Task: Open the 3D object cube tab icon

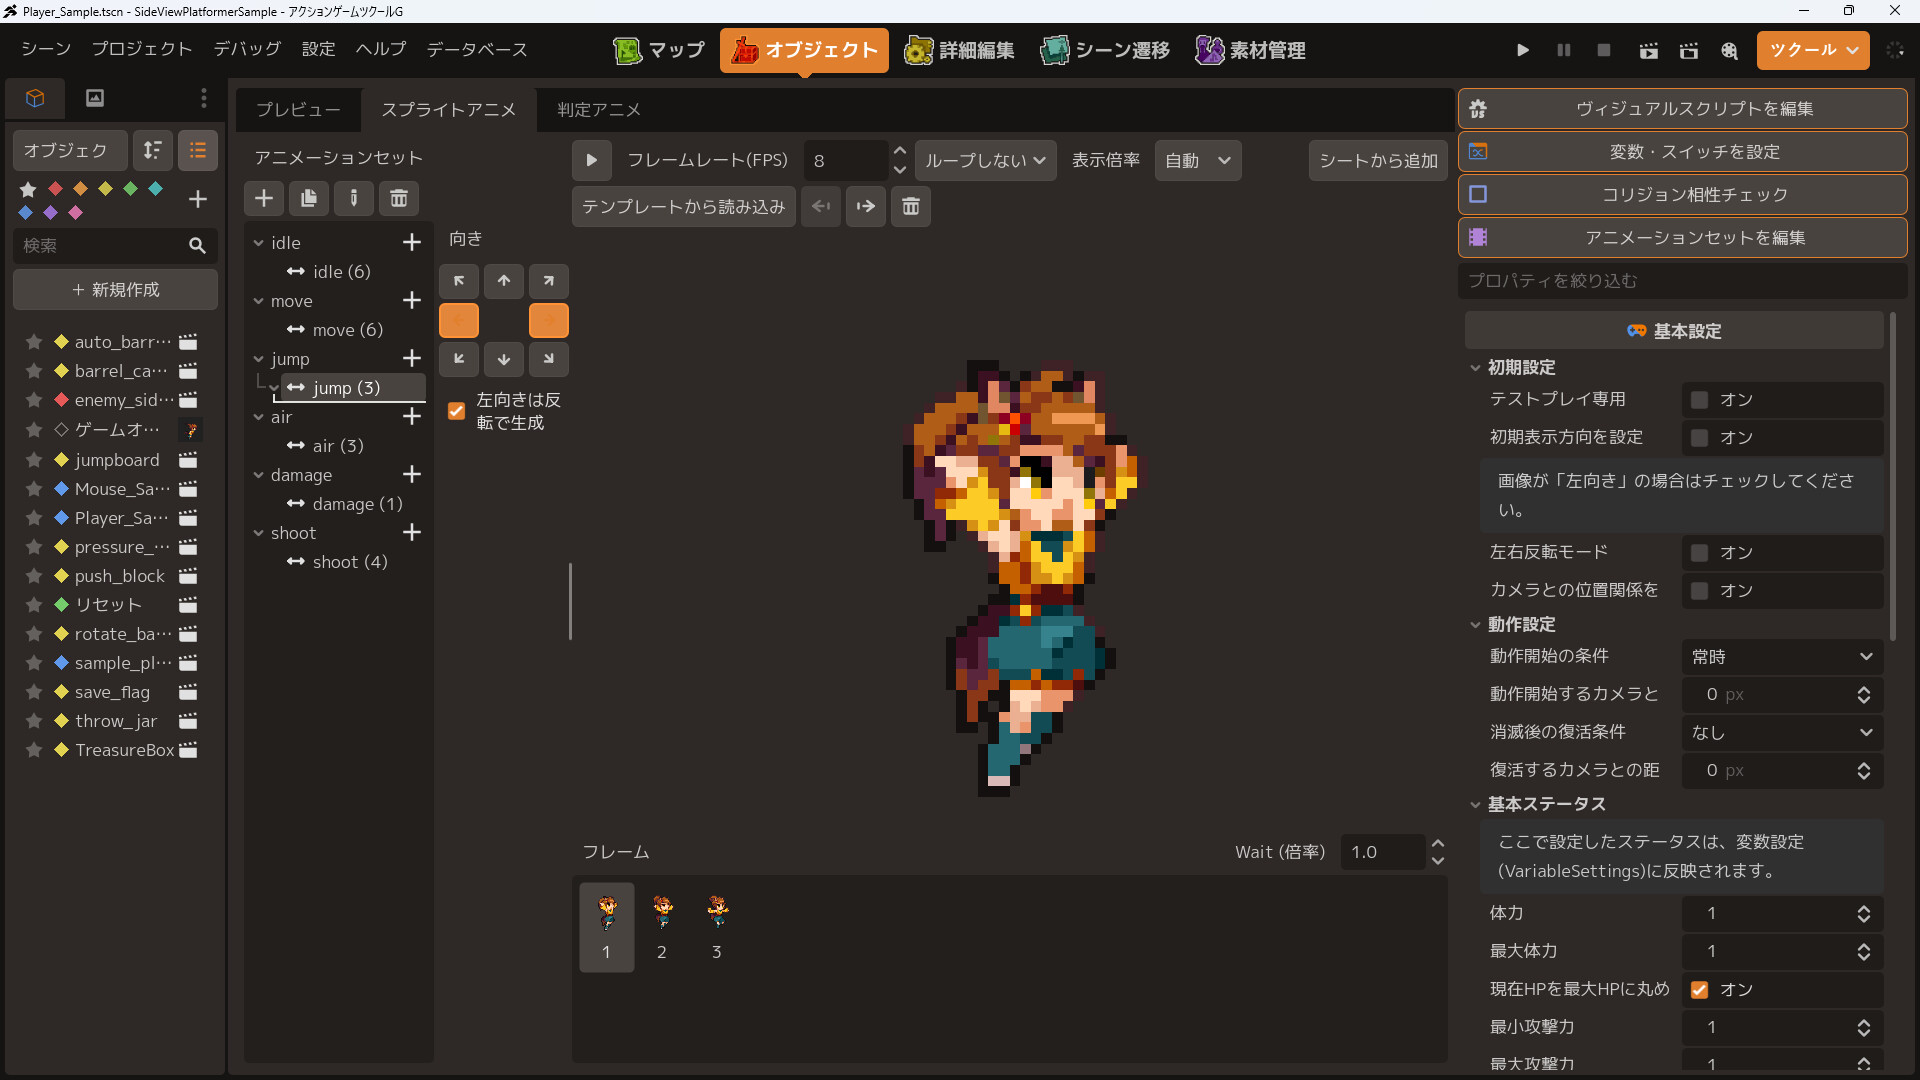Action: coord(35,98)
